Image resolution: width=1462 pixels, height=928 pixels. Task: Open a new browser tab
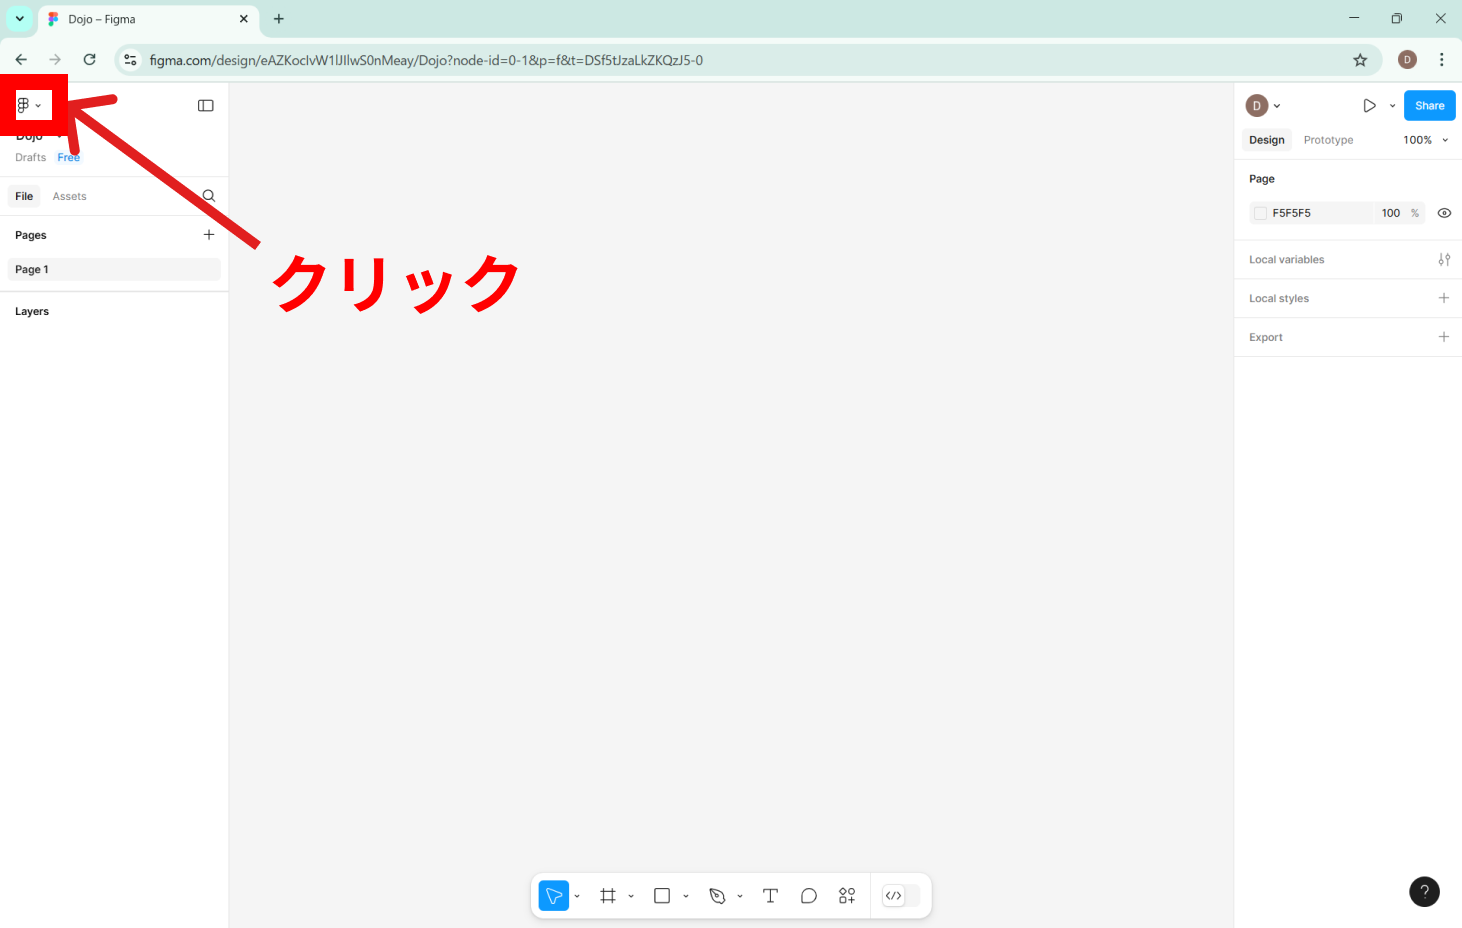pos(279,19)
